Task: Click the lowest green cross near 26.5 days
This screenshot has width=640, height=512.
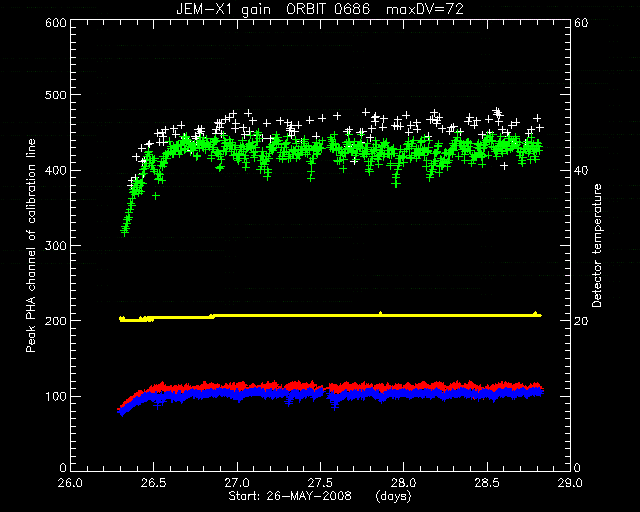Action: (x=156, y=196)
